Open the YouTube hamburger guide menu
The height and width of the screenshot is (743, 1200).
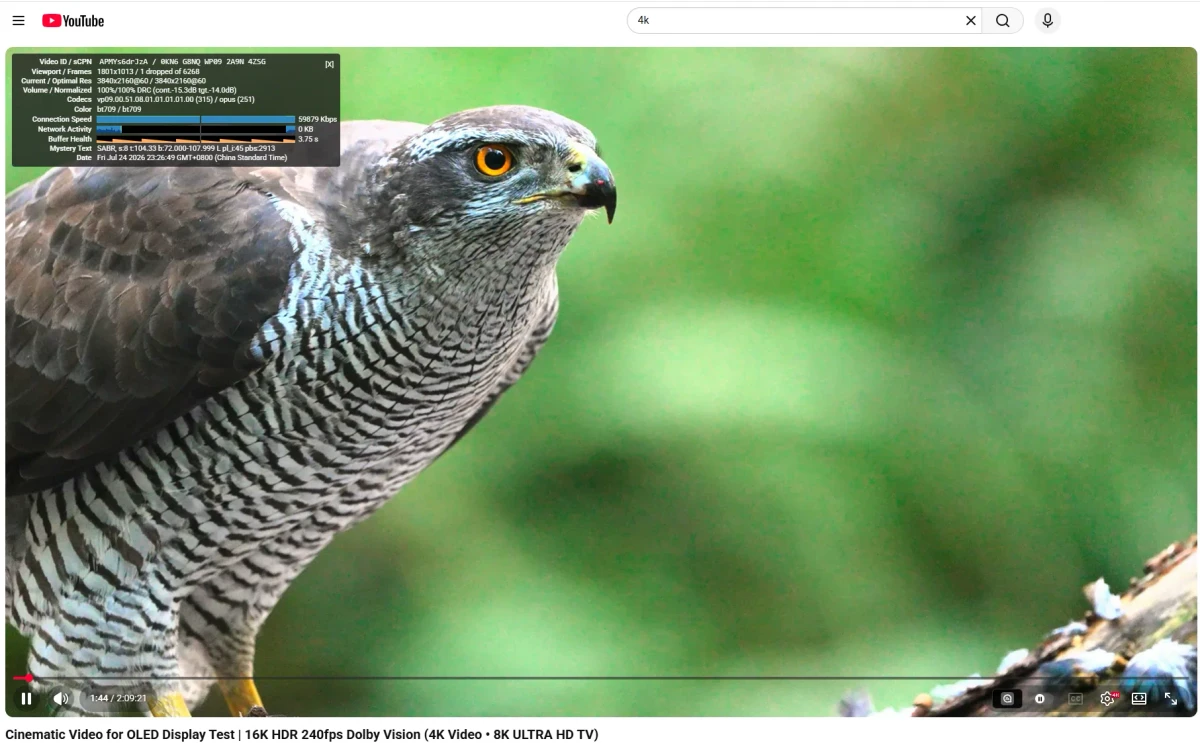click(x=18, y=20)
